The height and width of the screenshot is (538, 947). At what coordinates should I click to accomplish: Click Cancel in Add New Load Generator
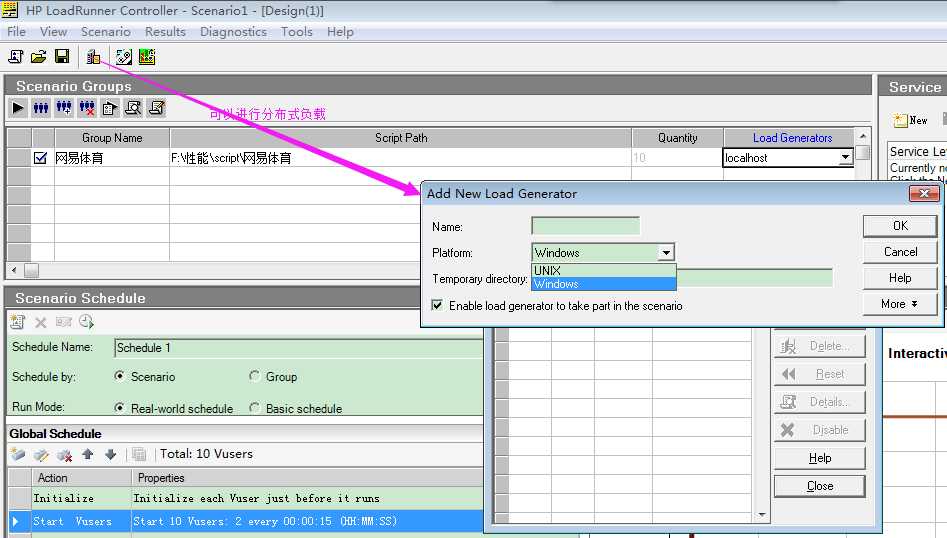tap(900, 252)
